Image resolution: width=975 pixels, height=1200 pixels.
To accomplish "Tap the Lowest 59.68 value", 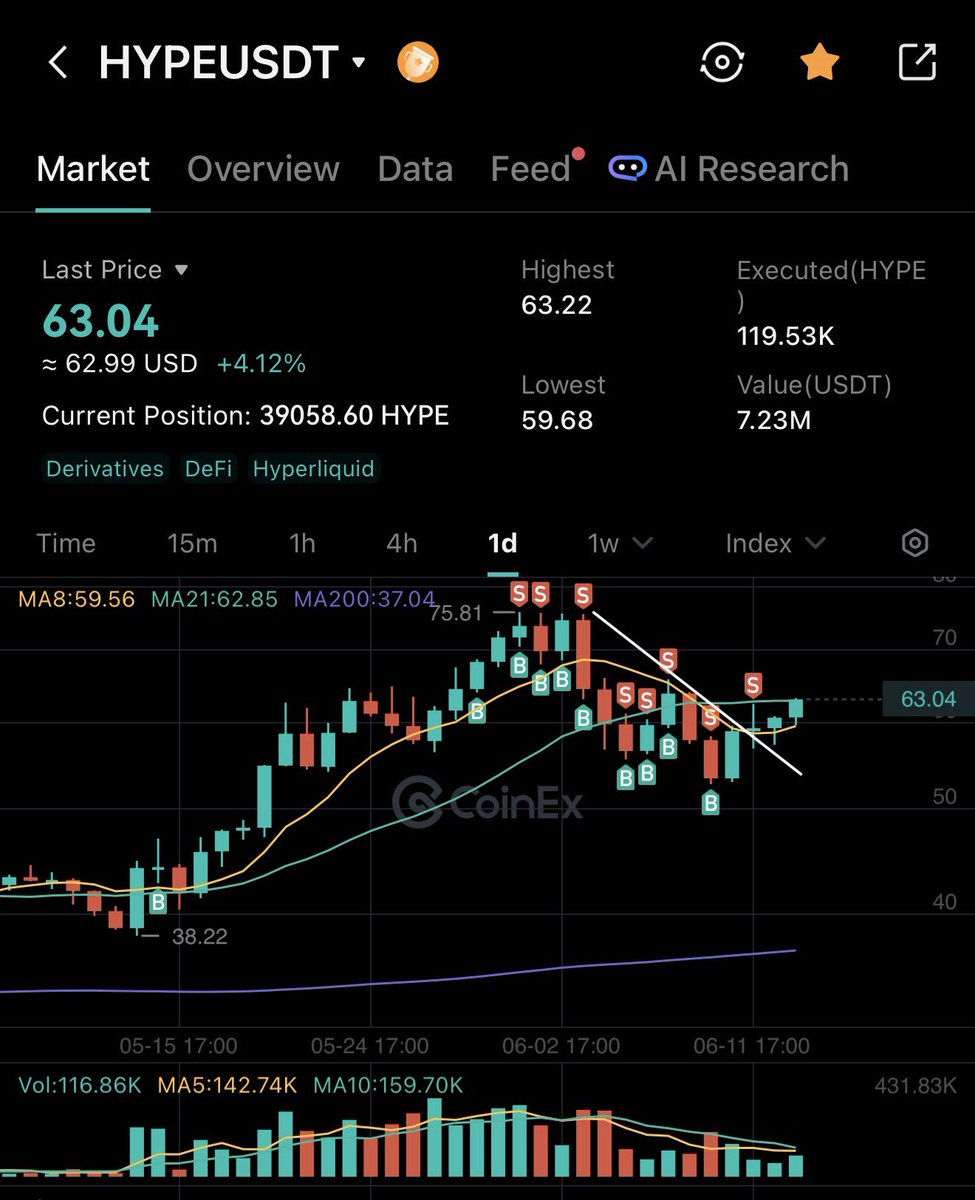I will 557,421.
